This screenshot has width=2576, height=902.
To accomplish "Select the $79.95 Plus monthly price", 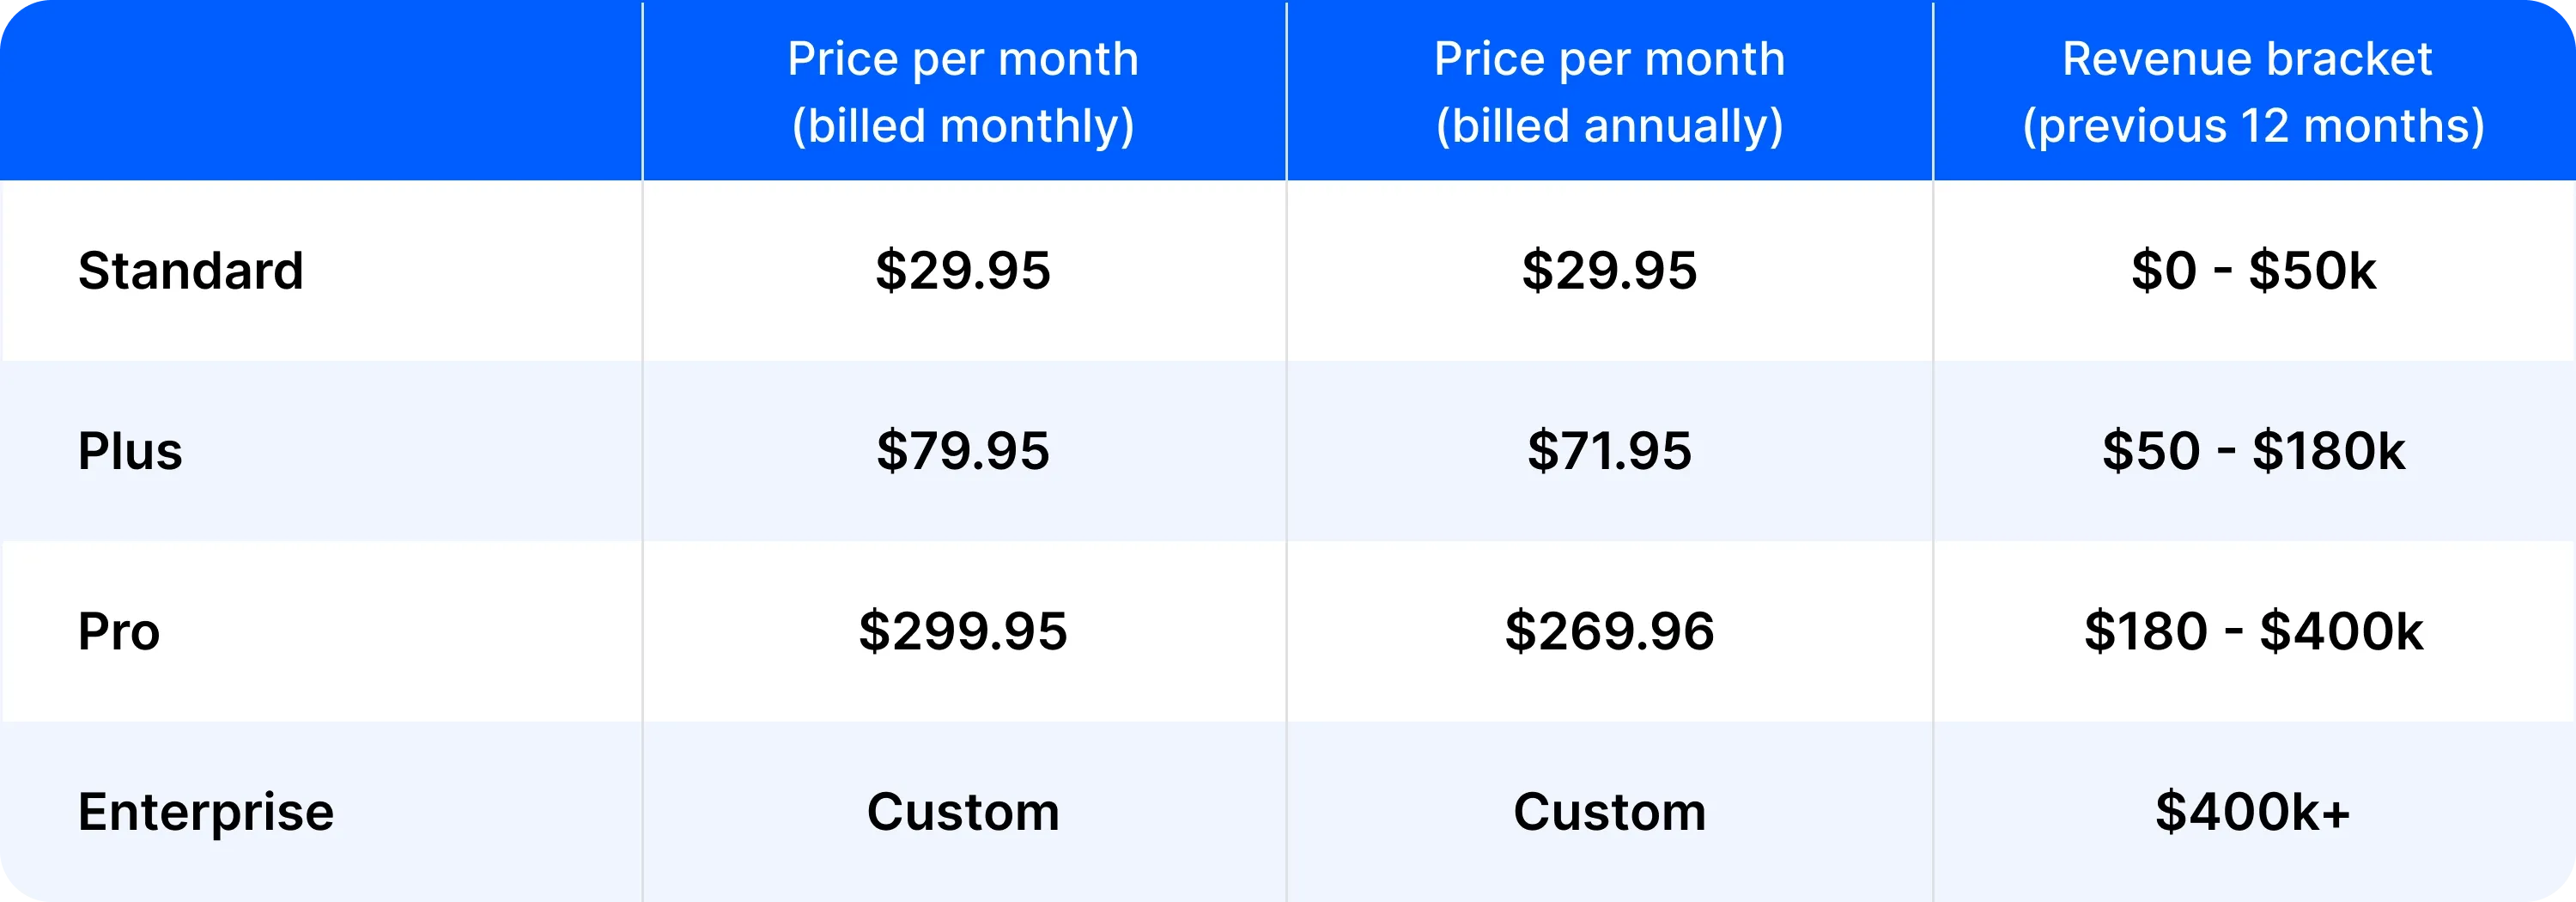I will pos(963,451).
